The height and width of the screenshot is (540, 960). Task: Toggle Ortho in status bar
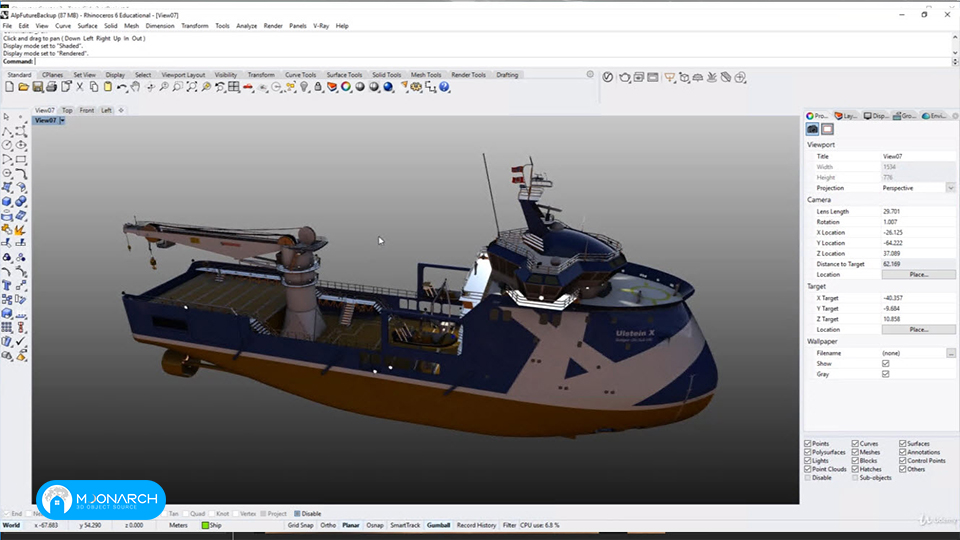[x=328, y=525]
